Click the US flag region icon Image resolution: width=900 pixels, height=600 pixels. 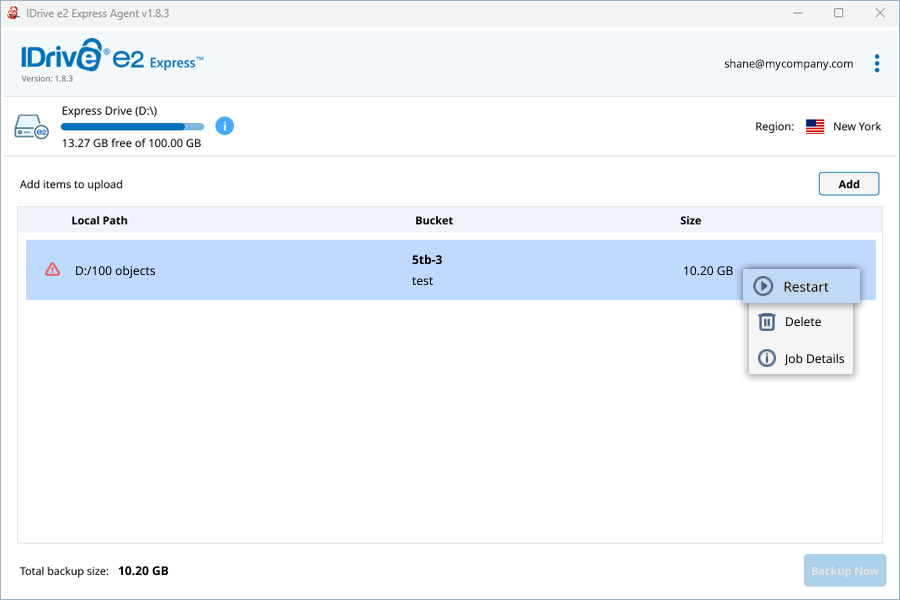814,126
